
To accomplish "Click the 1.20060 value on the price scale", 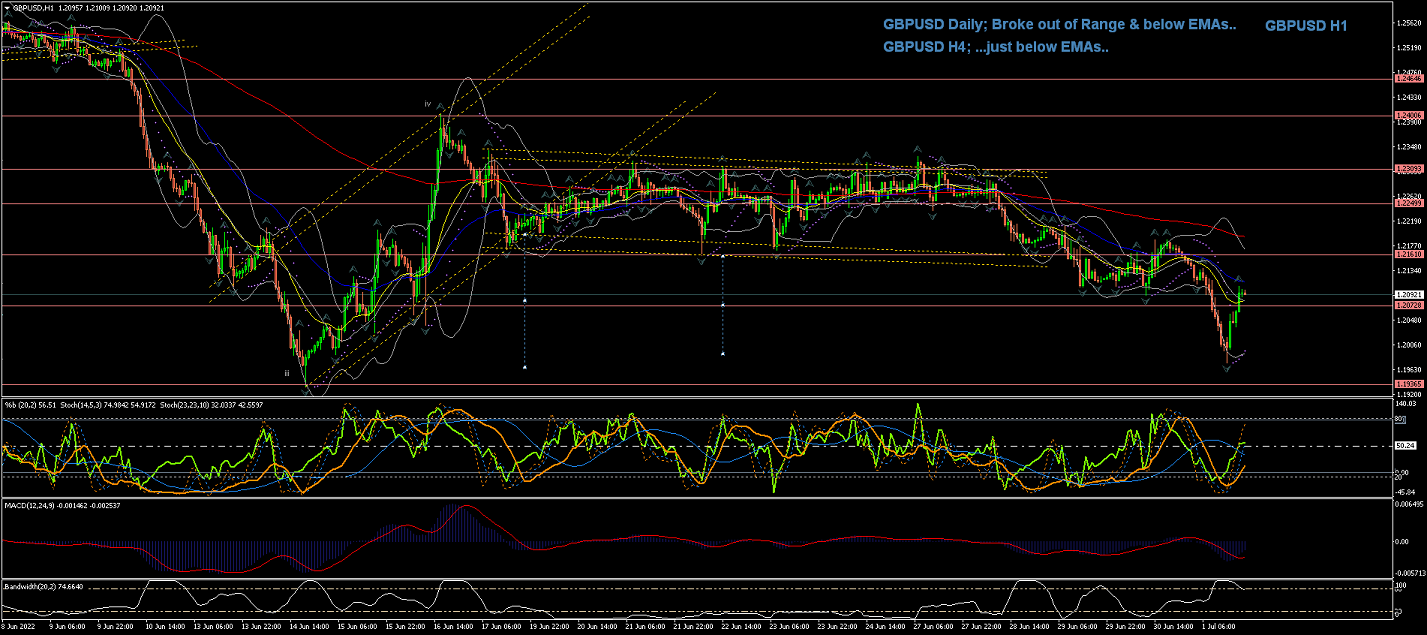I will click(x=1408, y=346).
